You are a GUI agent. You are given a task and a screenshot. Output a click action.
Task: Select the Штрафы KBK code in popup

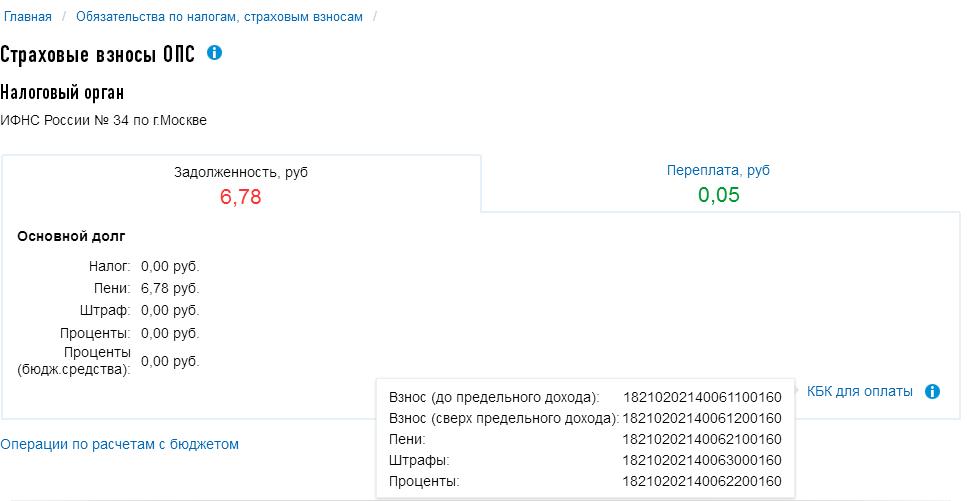click(x=701, y=460)
